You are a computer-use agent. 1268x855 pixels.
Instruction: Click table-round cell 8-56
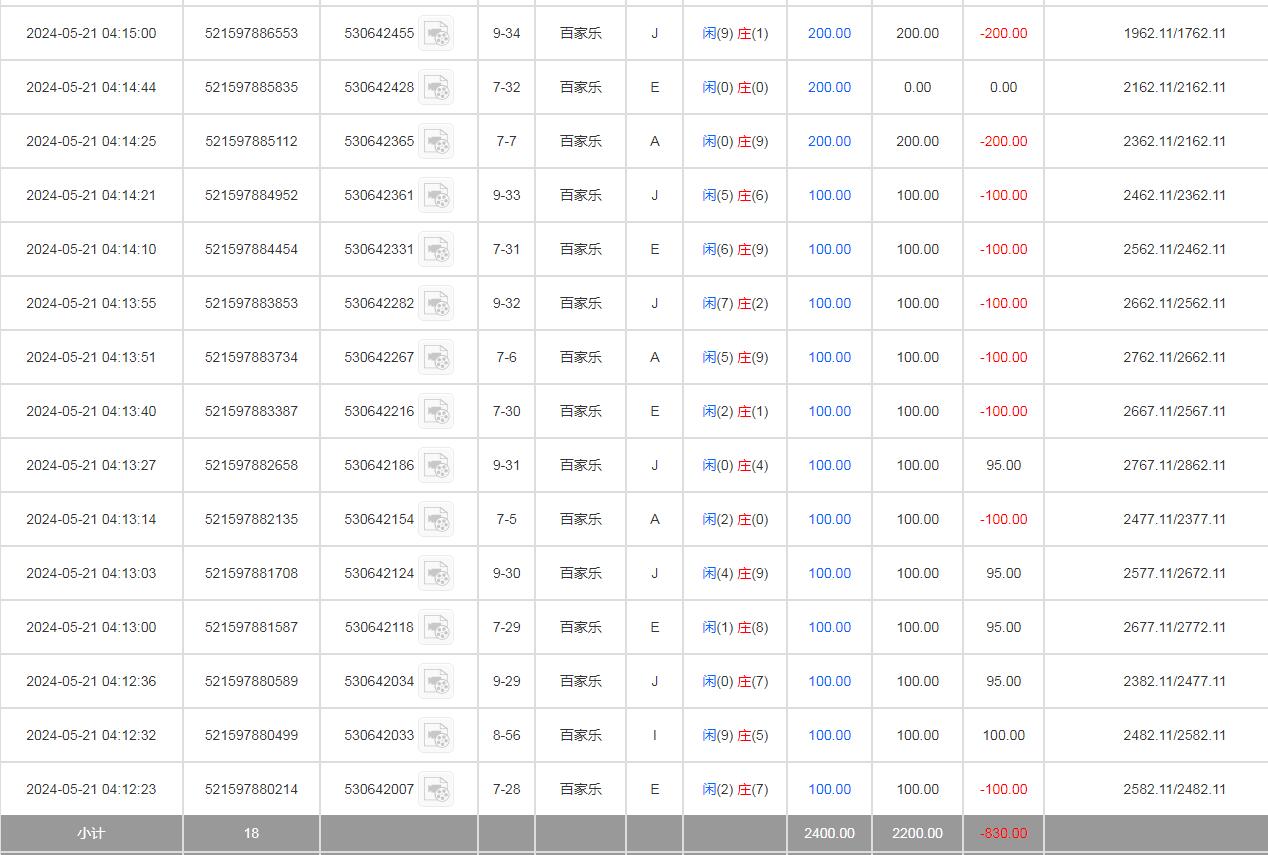point(506,735)
